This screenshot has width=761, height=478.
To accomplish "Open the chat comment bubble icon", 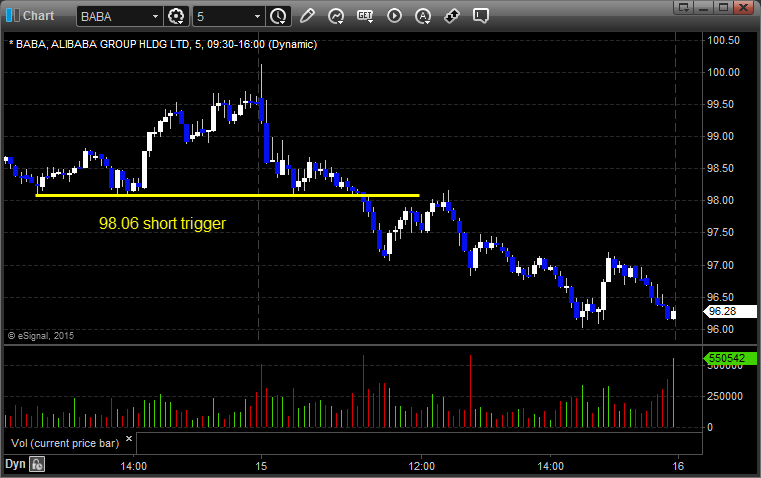I will click(480, 16).
